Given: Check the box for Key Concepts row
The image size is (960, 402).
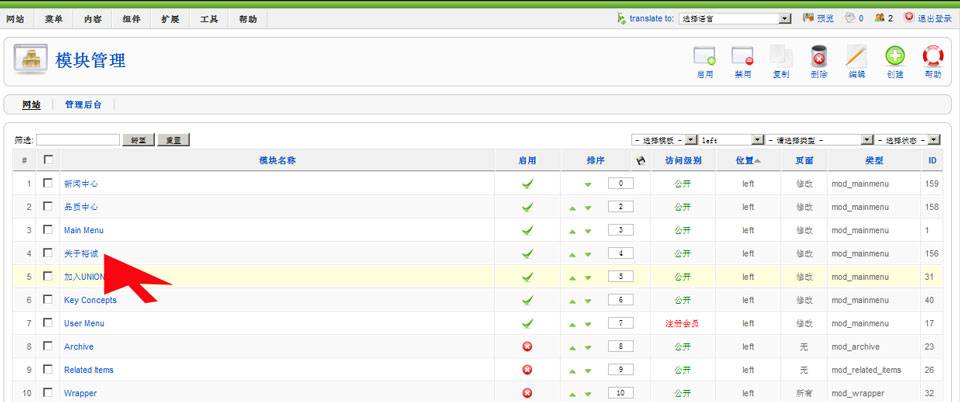Looking at the screenshot, I should tap(48, 299).
